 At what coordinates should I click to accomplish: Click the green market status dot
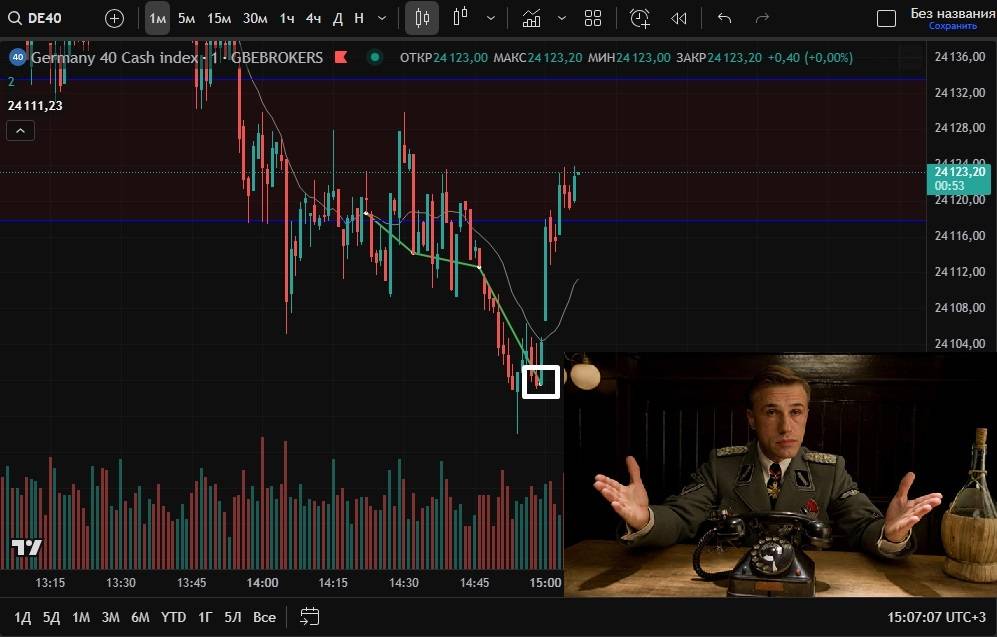tap(375, 57)
